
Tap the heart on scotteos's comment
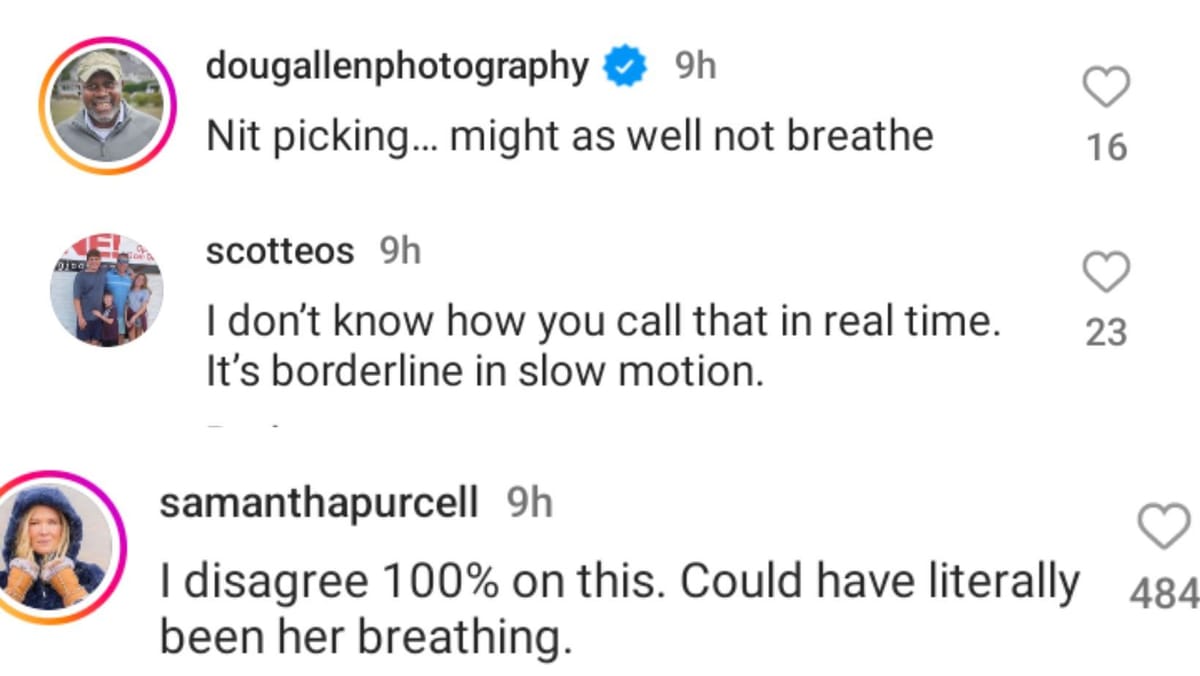click(1107, 270)
